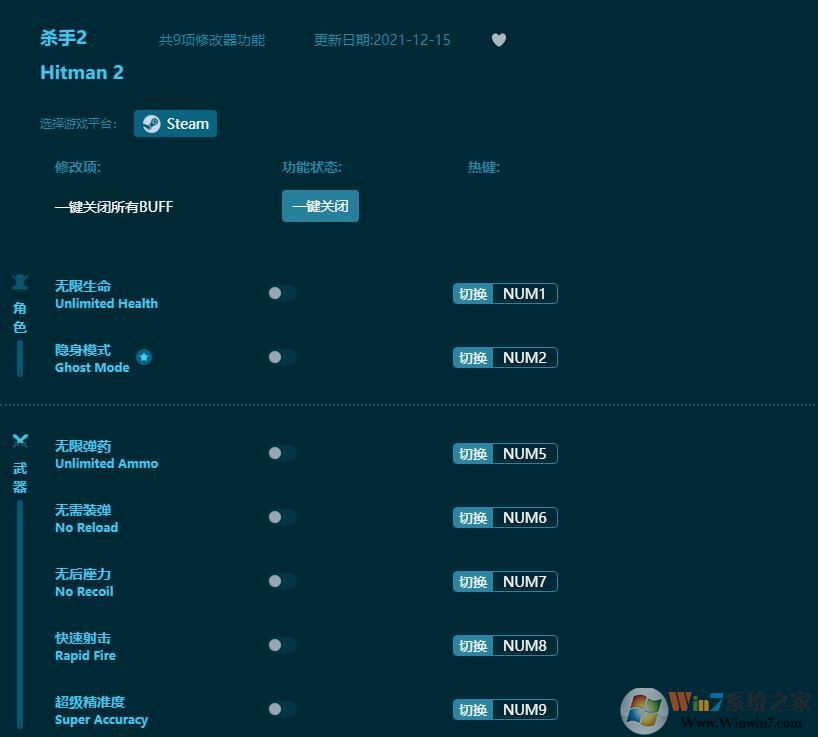Click the heart favorite icon at top
This screenshot has height=737, width=818.
tap(498, 40)
